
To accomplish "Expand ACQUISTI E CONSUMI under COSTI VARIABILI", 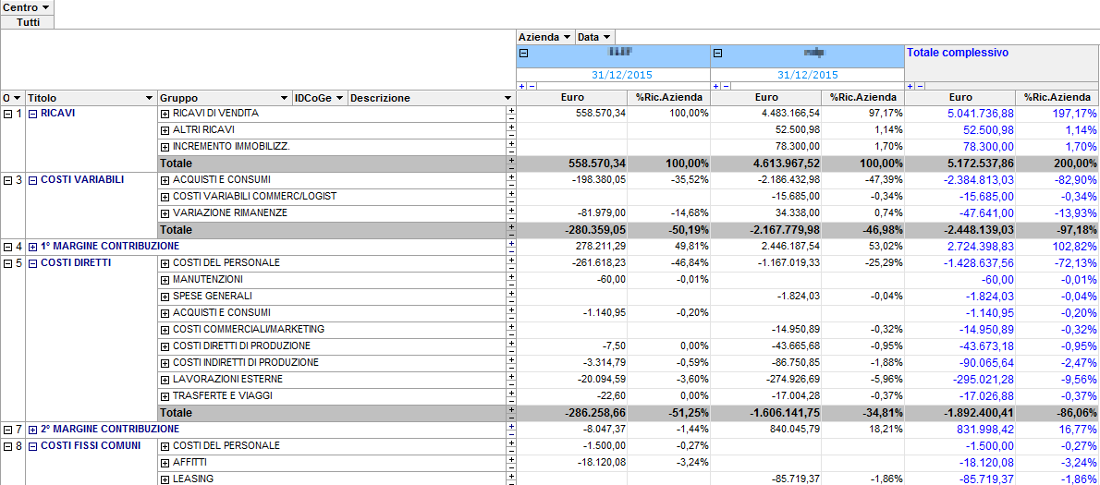I will point(166,180).
